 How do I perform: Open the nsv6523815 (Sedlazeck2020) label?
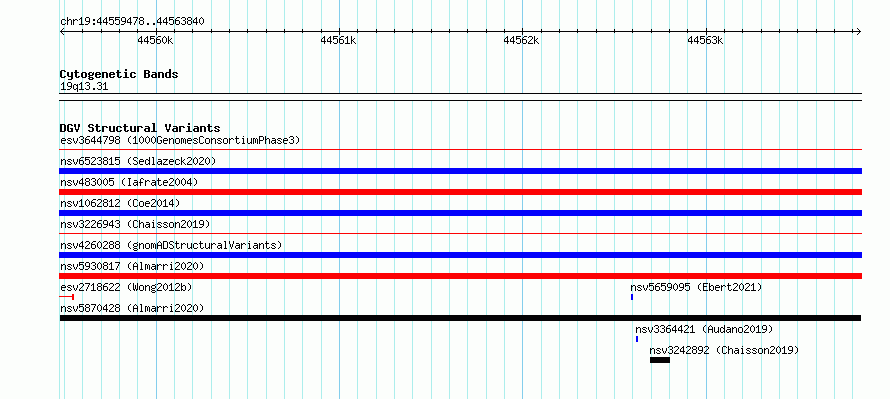[138, 161]
